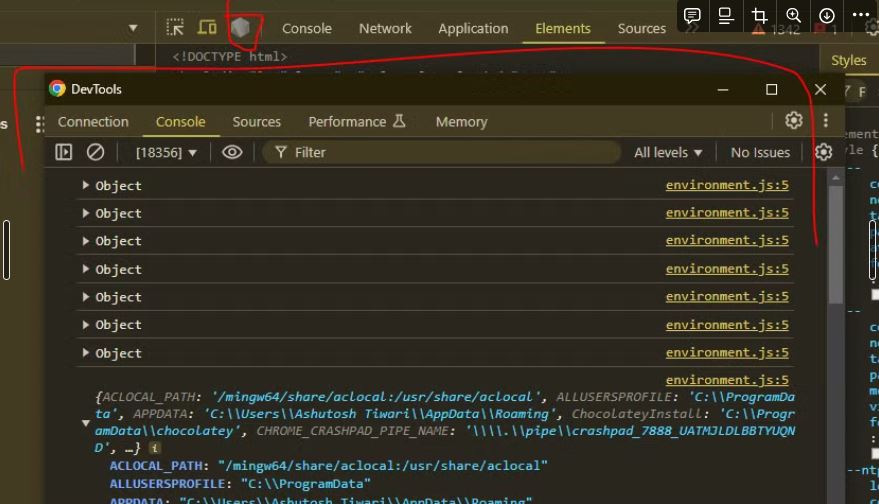Clear console with the circle-slash icon
This screenshot has width=879, height=504.
95,152
